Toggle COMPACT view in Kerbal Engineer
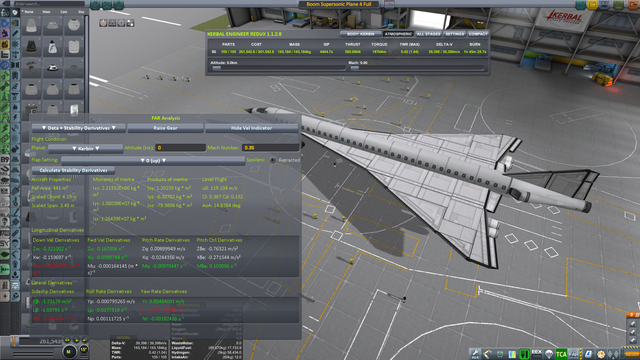The width and height of the screenshot is (640, 360). click(x=478, y=34)
